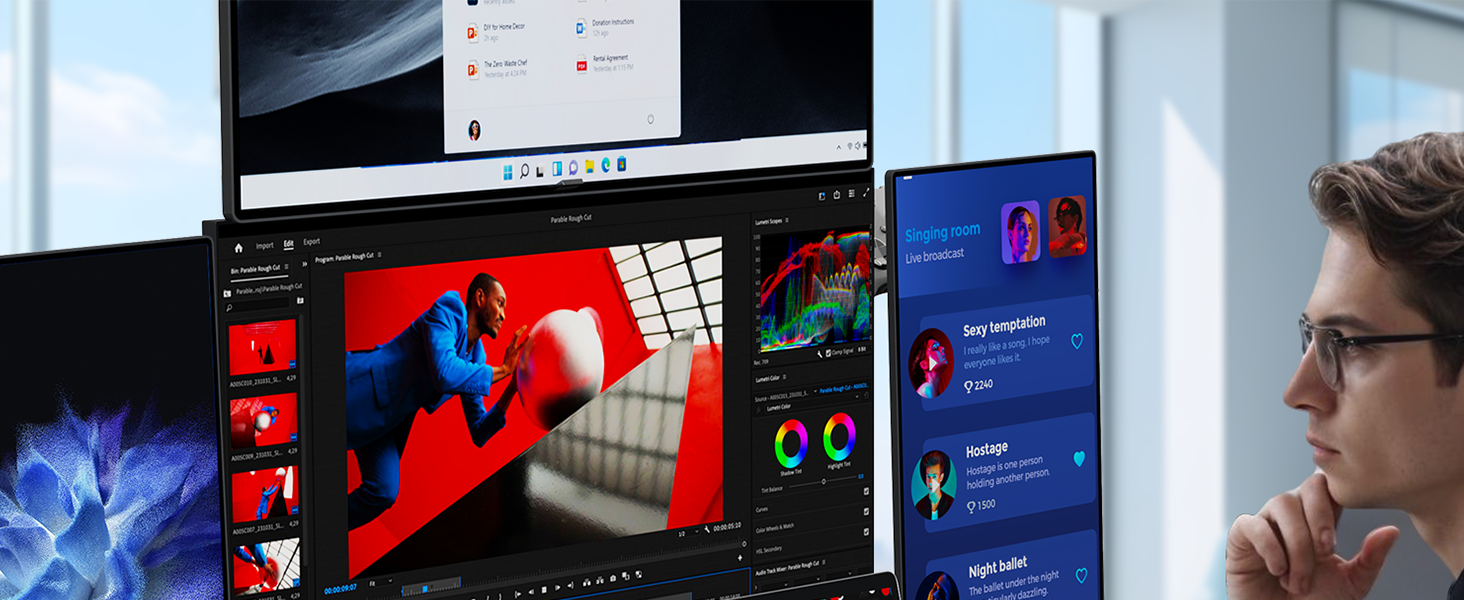This screenshot has height=600, width=1464.
Task: Expand the Color Wheels & Match section
Action: coord(776,529)
